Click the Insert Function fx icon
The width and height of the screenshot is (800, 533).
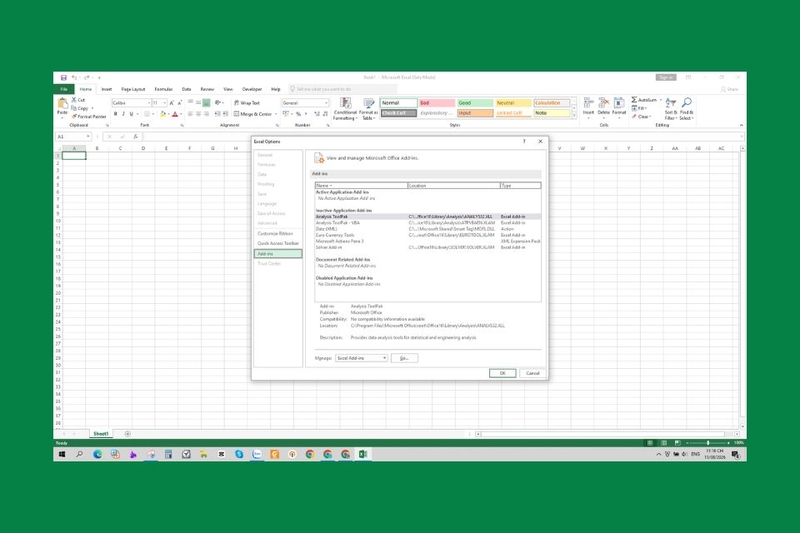pos(135,137)
